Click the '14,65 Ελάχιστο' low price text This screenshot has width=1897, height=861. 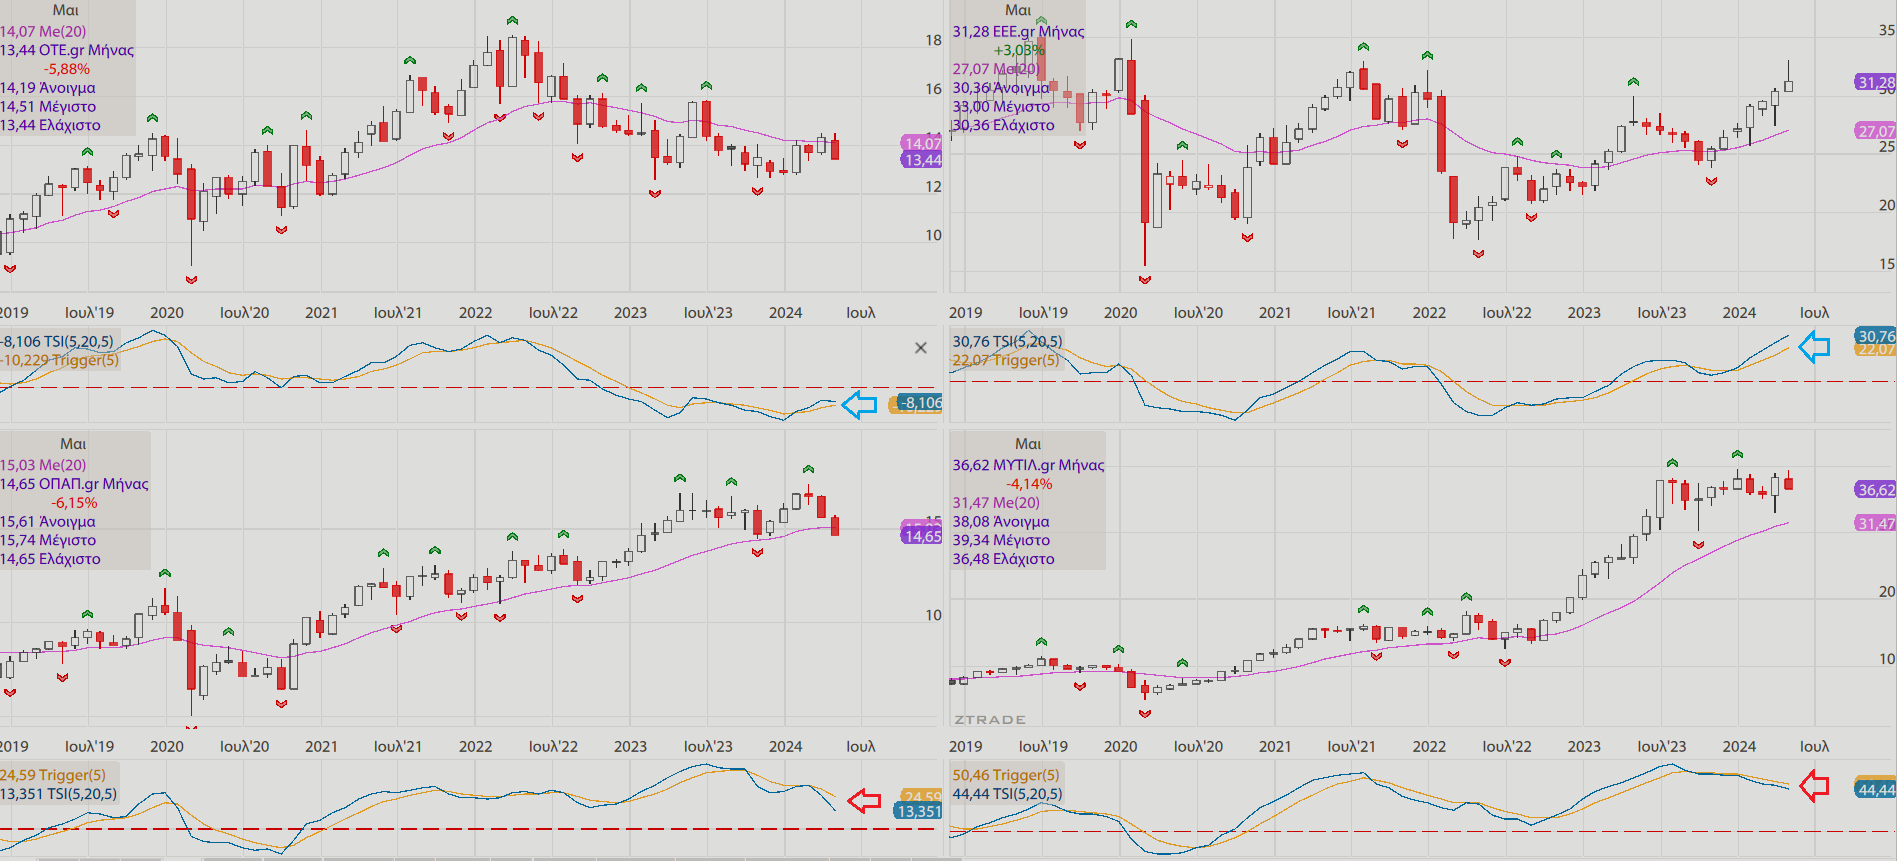tap(50, 560)
